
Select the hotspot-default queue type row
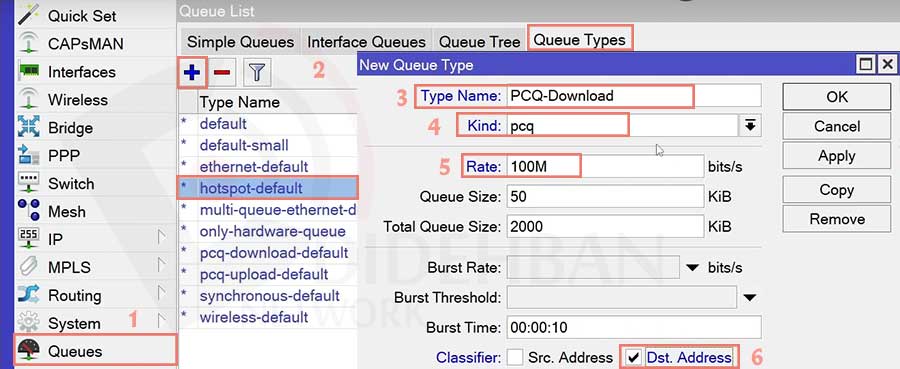point(268,188)
